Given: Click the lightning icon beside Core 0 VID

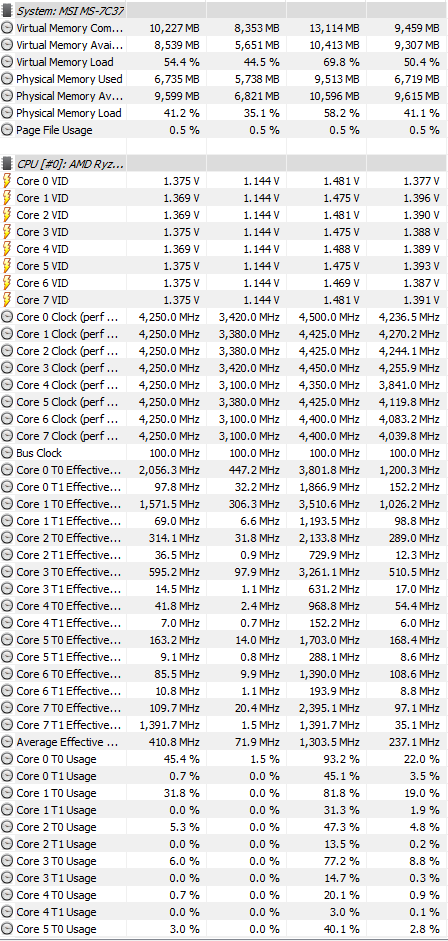Looking at the screenshot, I should [x=7, y=181].
